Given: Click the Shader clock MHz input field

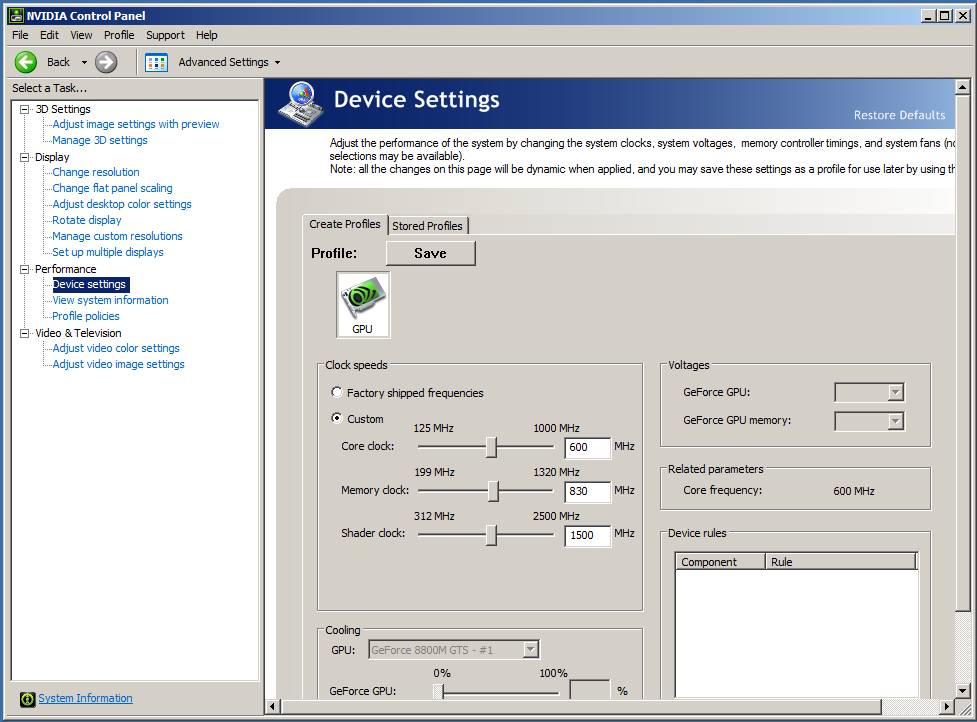Looking at the screenshot, I should point(587,536).
